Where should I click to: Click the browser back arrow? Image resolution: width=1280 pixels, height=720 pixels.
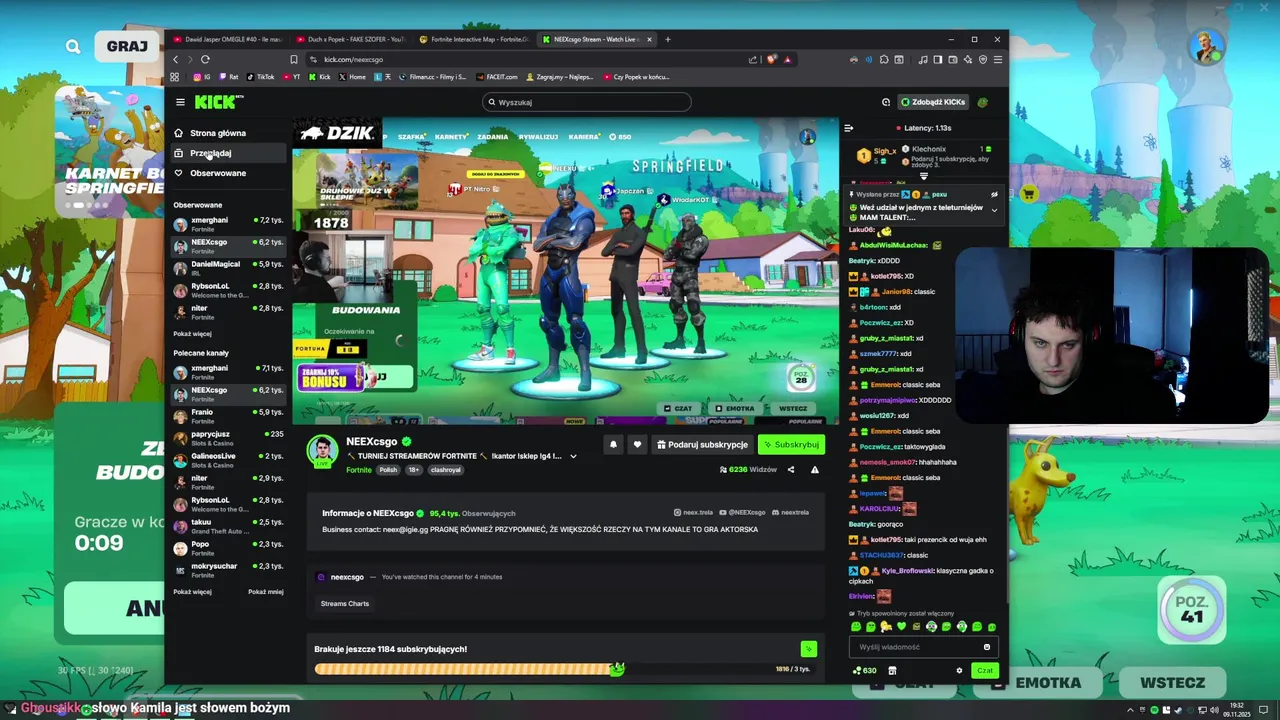point(176,59)
